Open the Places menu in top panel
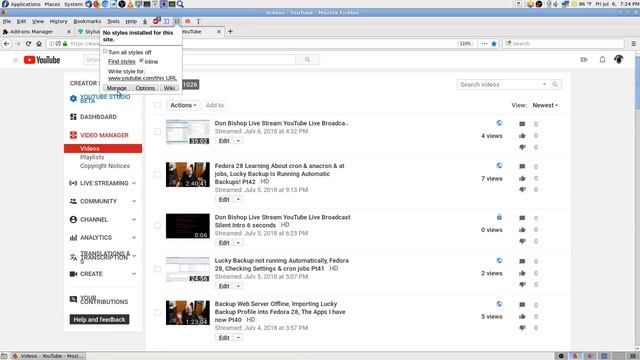 [52, 4]
